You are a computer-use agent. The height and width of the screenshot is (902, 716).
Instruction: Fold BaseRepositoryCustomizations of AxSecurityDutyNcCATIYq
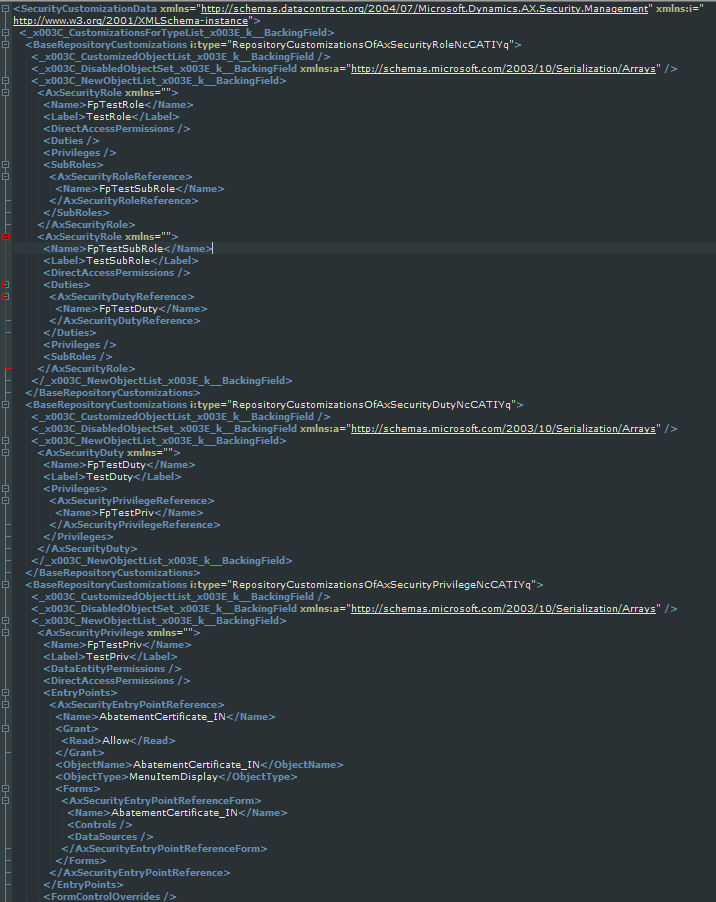pos(5,404)
